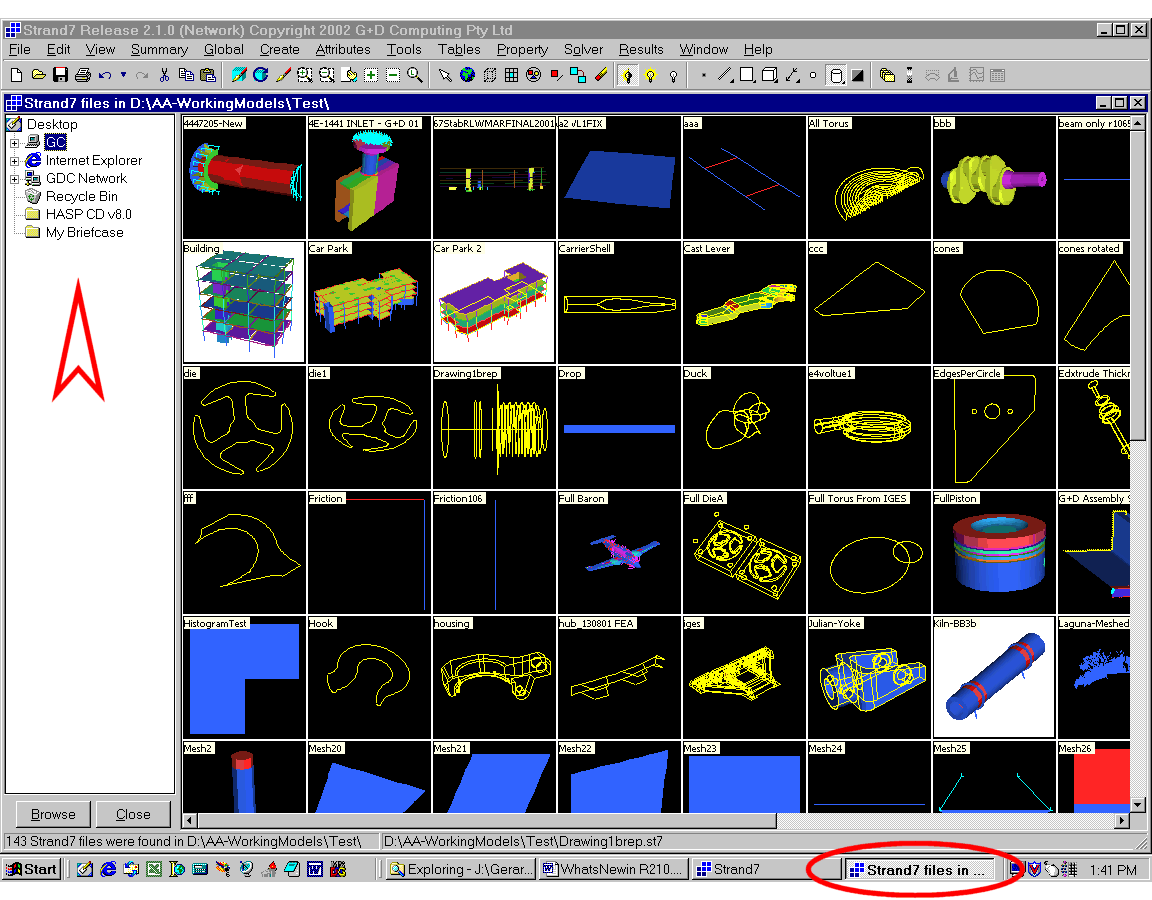This screenshot has height=900, width=1152.
Task: Select the Building model thumbnail
Action: click(x=244, y=303)
